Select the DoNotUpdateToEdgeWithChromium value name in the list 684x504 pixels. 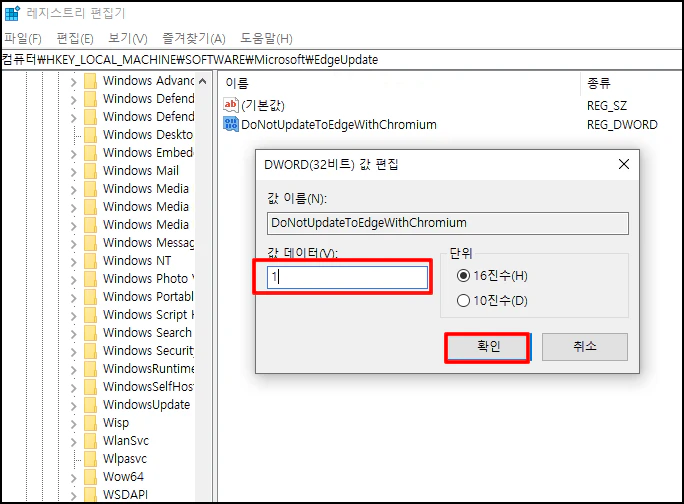coord(339,125)
